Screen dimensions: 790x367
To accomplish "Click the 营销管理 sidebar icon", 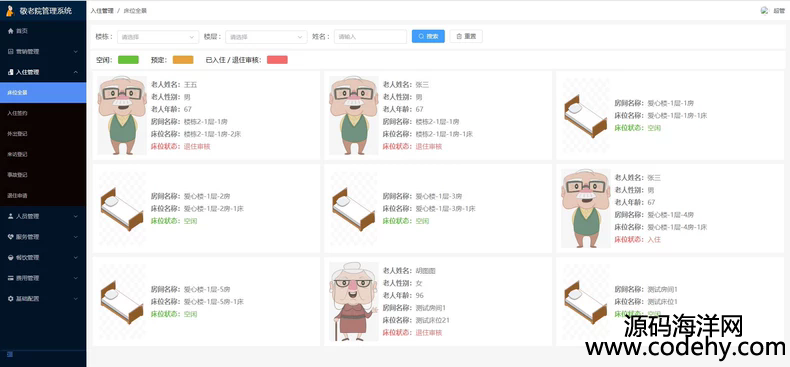I will point(11,51).
